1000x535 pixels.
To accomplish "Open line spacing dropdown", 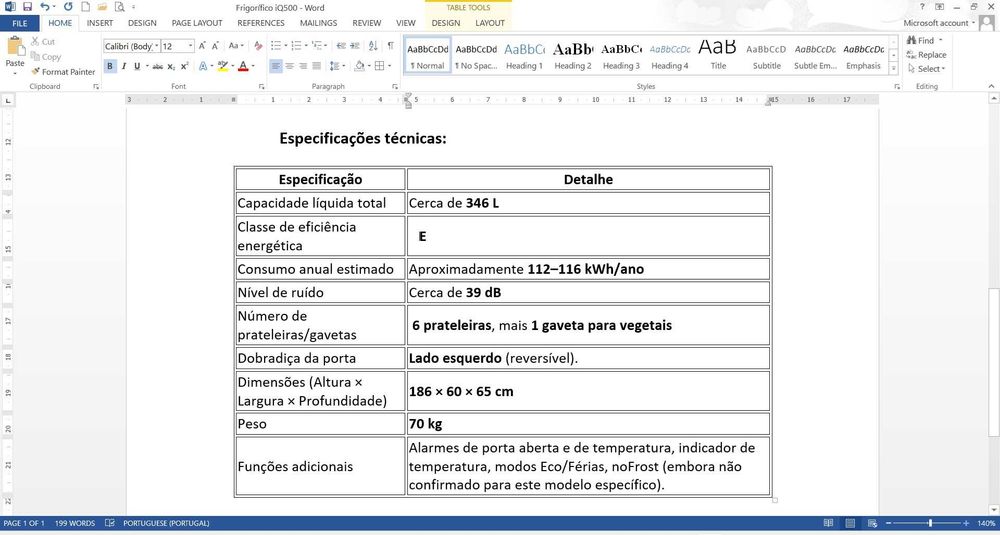I will pos(337,66).
